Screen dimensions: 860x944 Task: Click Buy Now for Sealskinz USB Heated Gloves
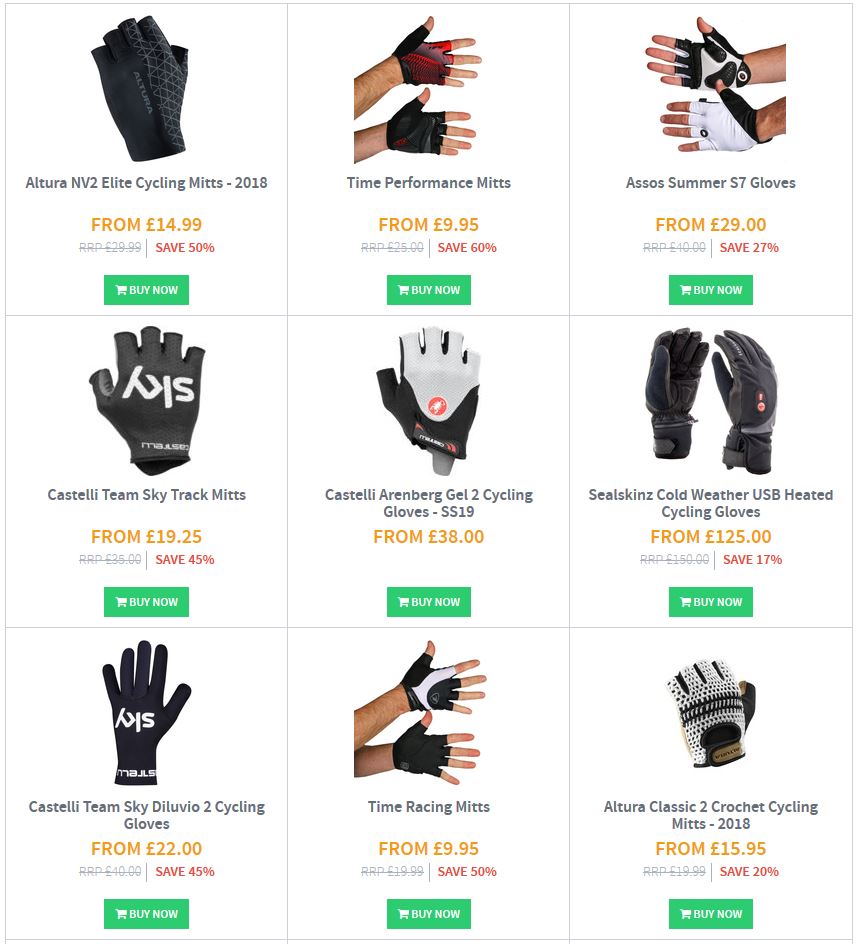pos(711,601)
